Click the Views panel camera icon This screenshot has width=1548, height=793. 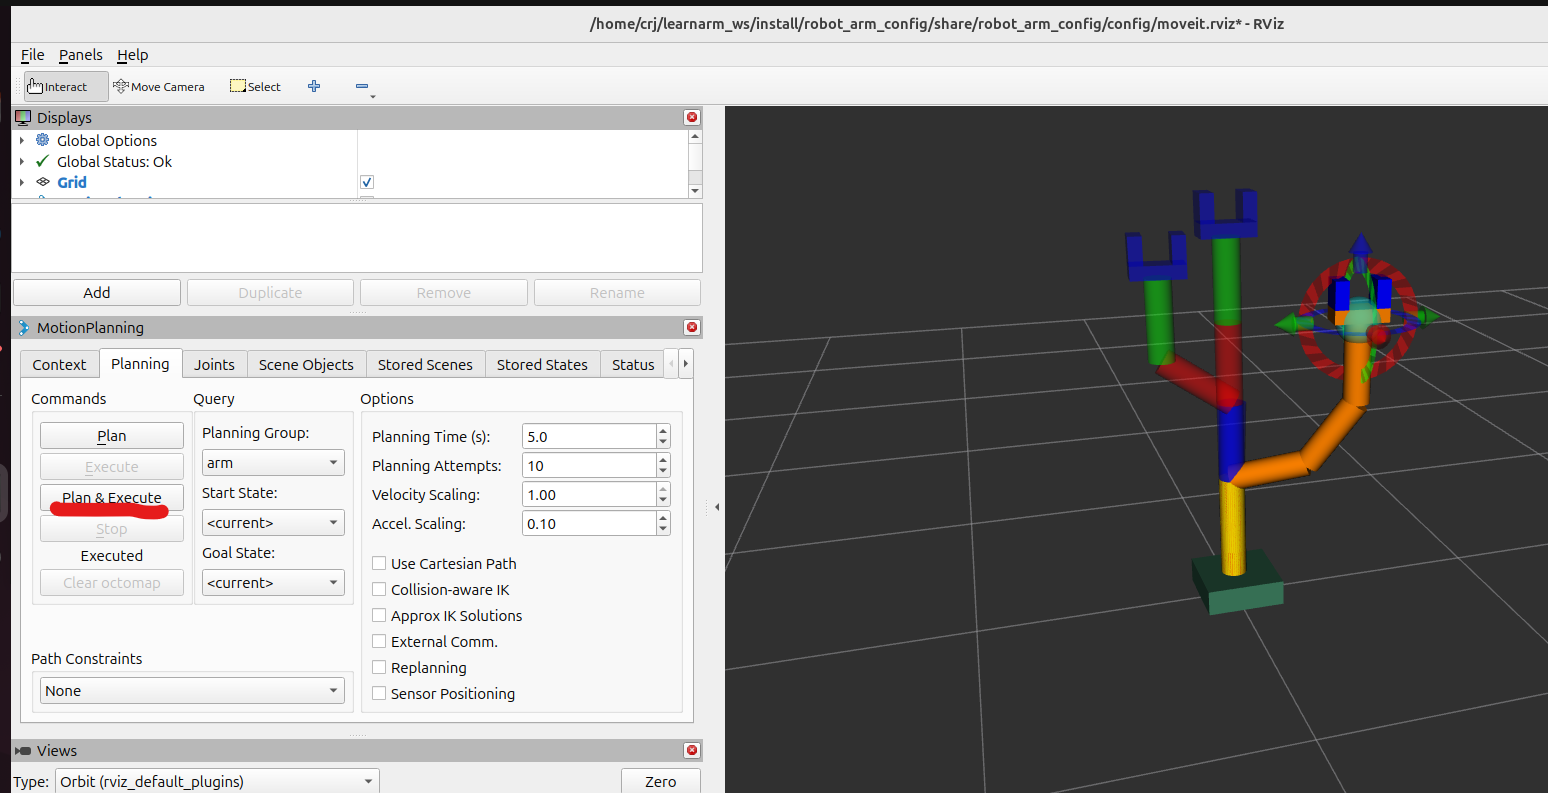pos(23,750)
